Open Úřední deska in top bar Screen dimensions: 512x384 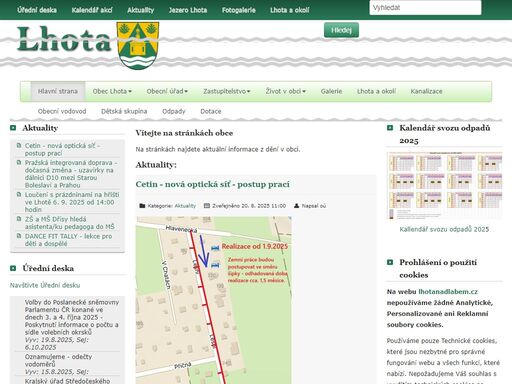[37, 10]
